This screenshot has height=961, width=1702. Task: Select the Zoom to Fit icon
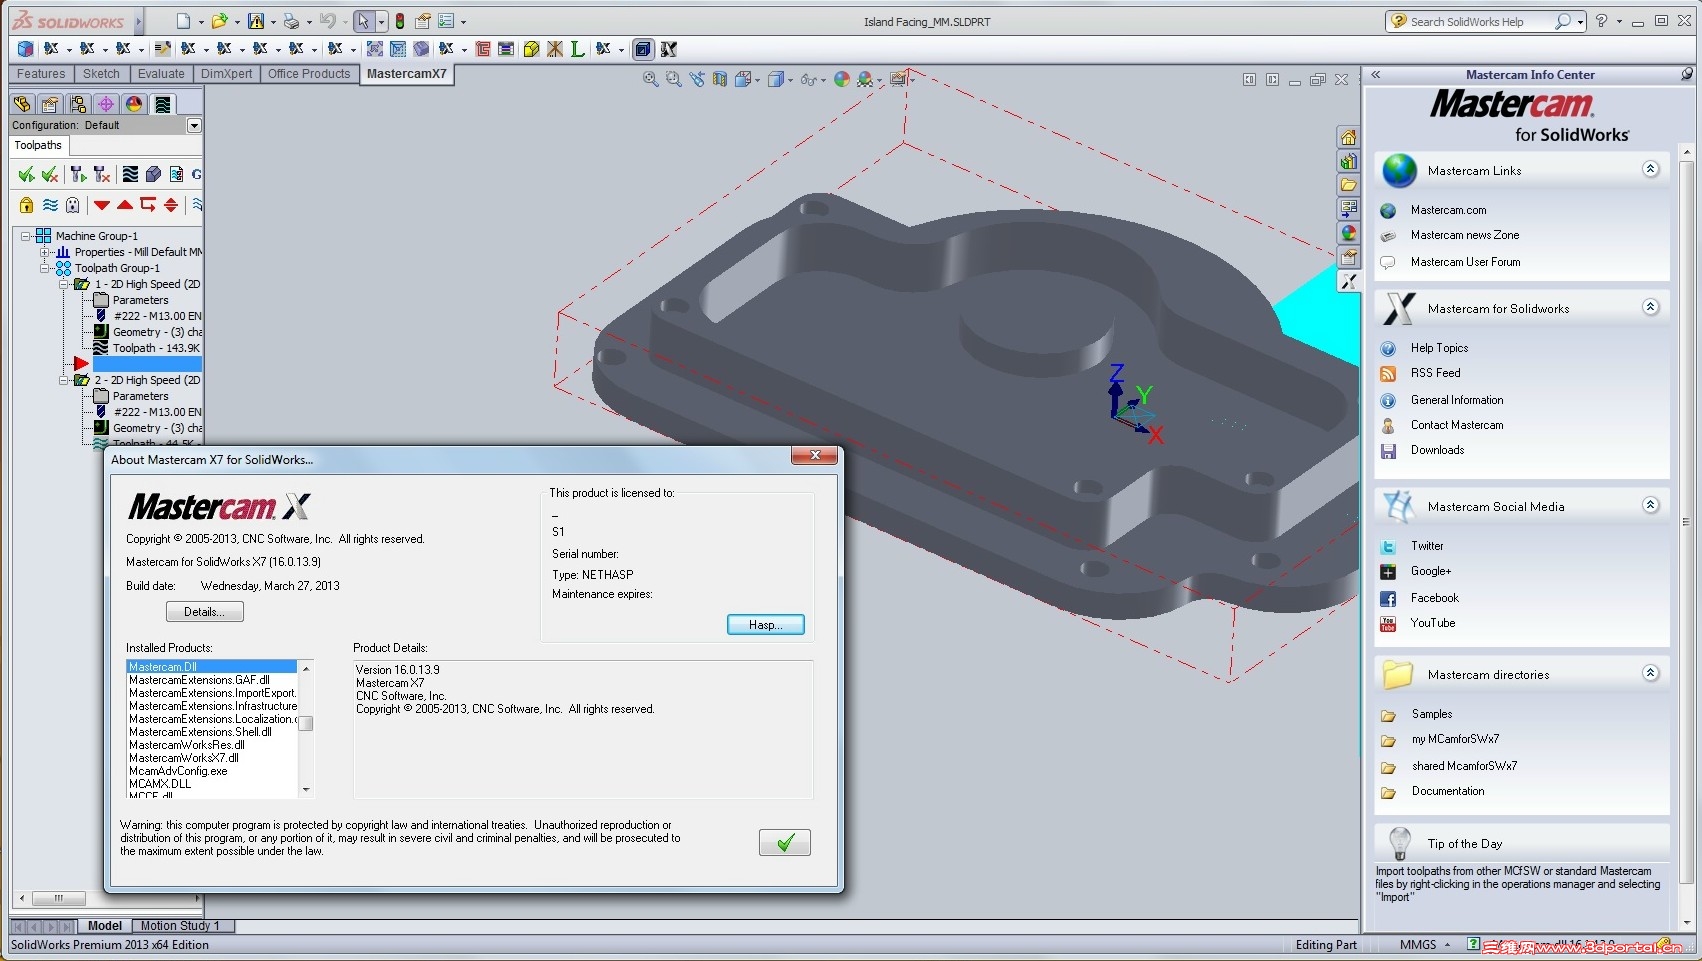[650, 79]
